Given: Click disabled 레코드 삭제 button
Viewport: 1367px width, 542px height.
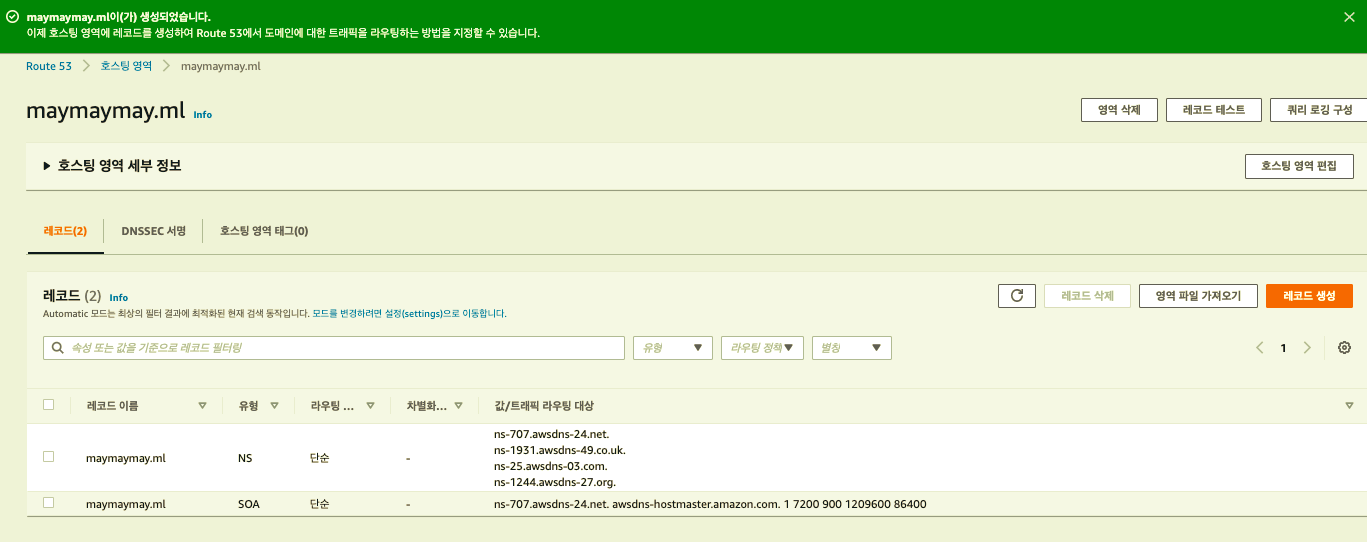Looking at the screenshot, I should pos(1087,296).
